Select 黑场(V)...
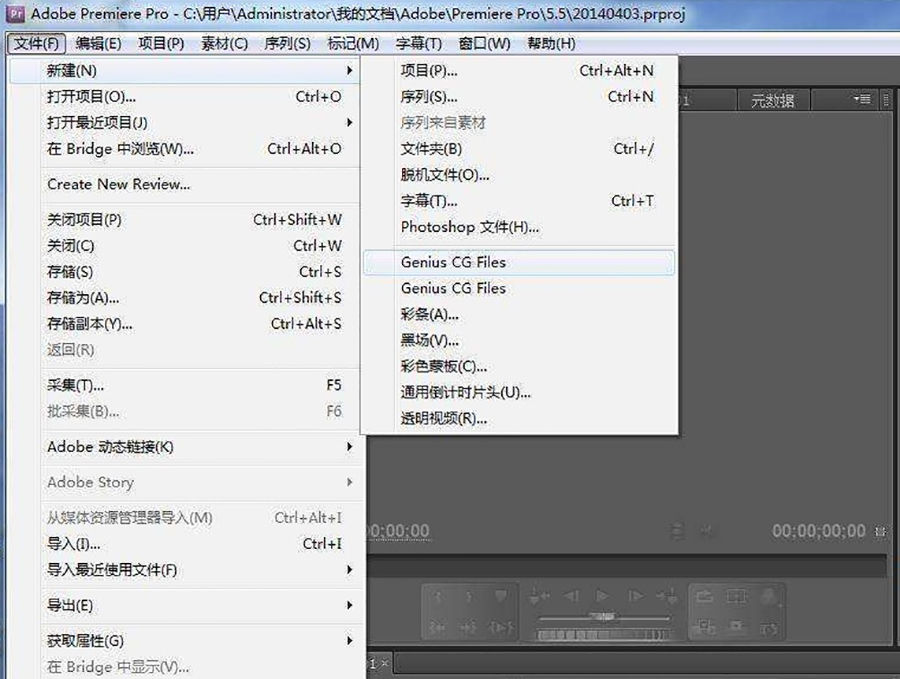 click(x=519, y=340)
